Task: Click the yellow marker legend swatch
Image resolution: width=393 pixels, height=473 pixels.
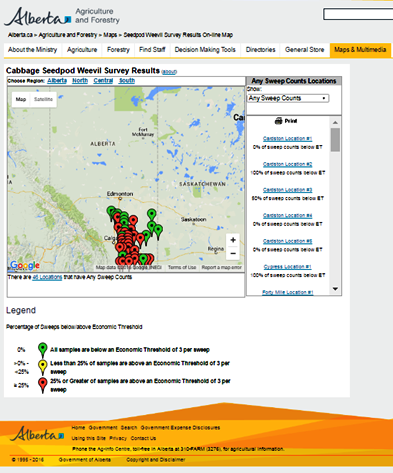Action: pyautogui.click(x=42, y=367)
